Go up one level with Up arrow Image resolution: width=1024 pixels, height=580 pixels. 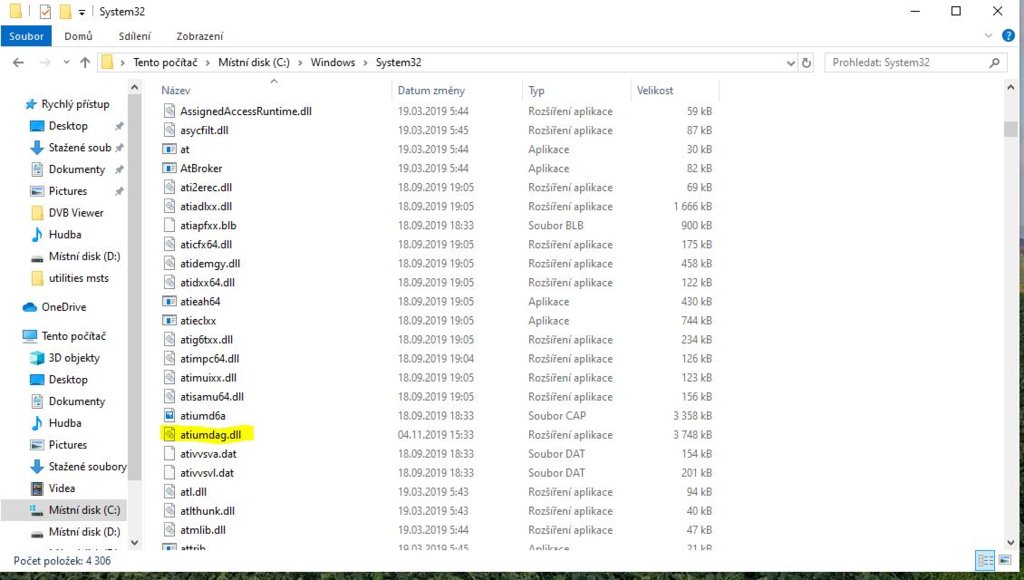pos(85,62)
